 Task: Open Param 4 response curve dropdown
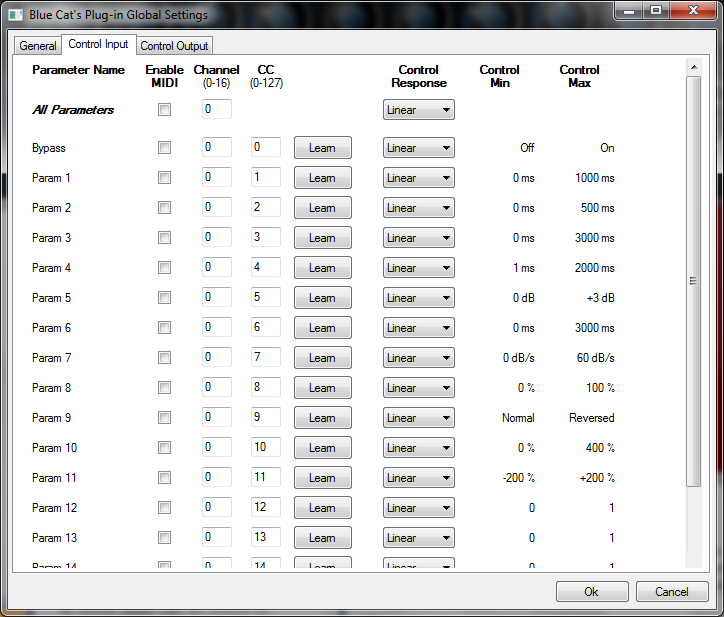[419, 268]
